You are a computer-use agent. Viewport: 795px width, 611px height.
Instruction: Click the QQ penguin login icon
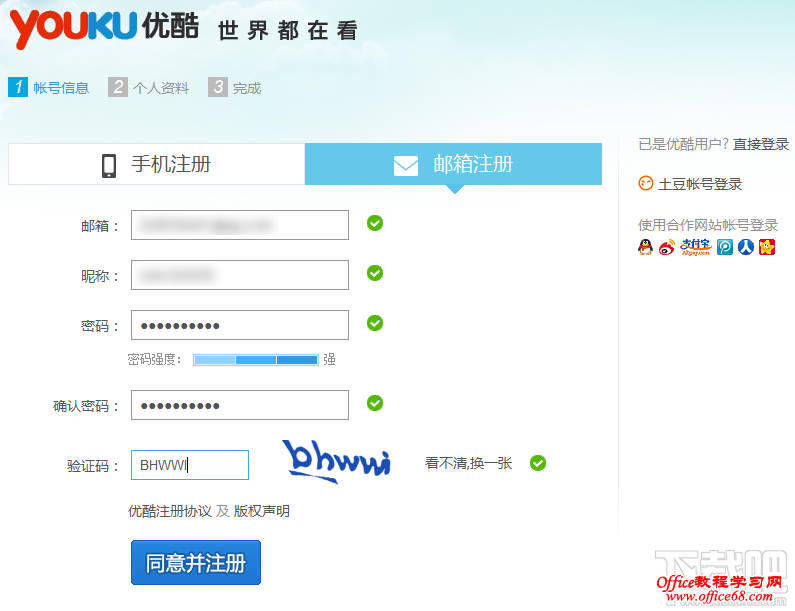pyautogui.click(x=645, y=247)
